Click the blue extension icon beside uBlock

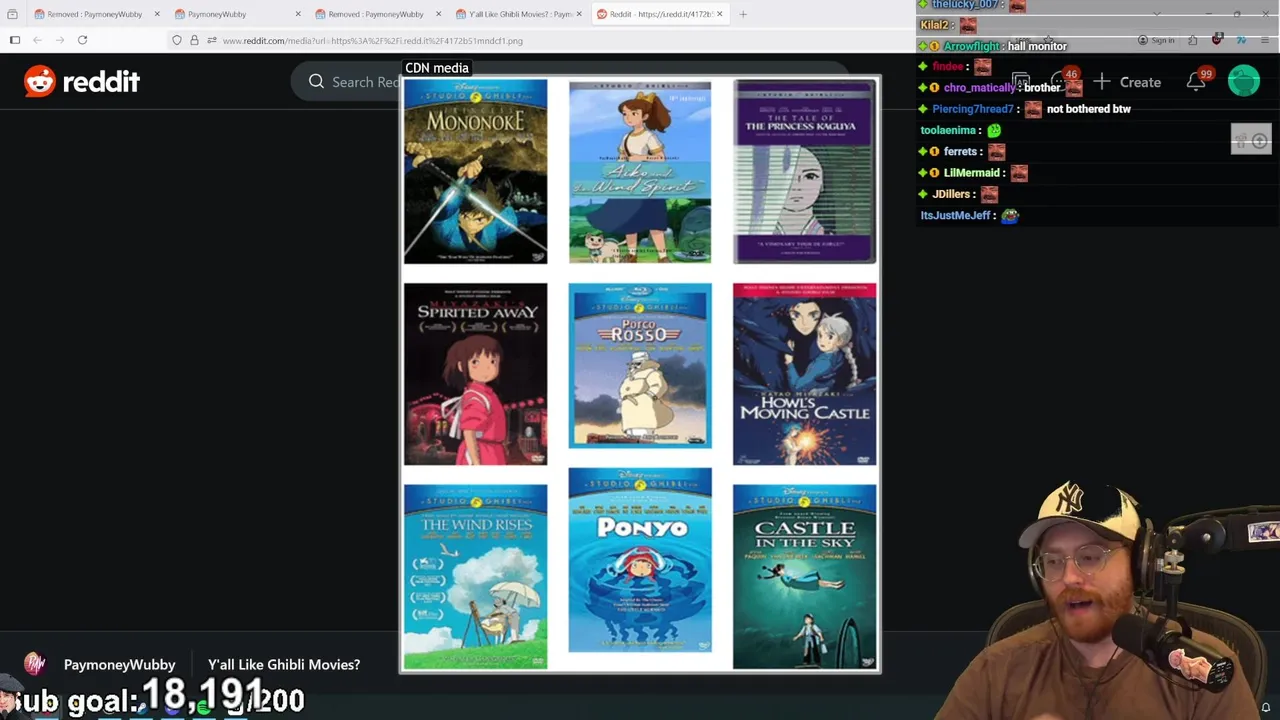1241,40
